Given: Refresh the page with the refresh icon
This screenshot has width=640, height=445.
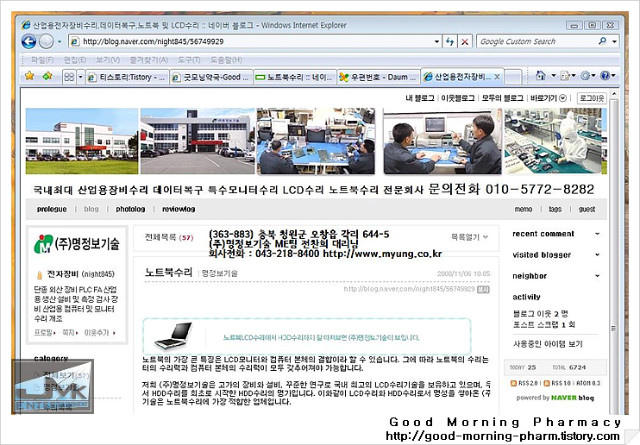Looking at the screenshot, I should click(x=450, y=41).
